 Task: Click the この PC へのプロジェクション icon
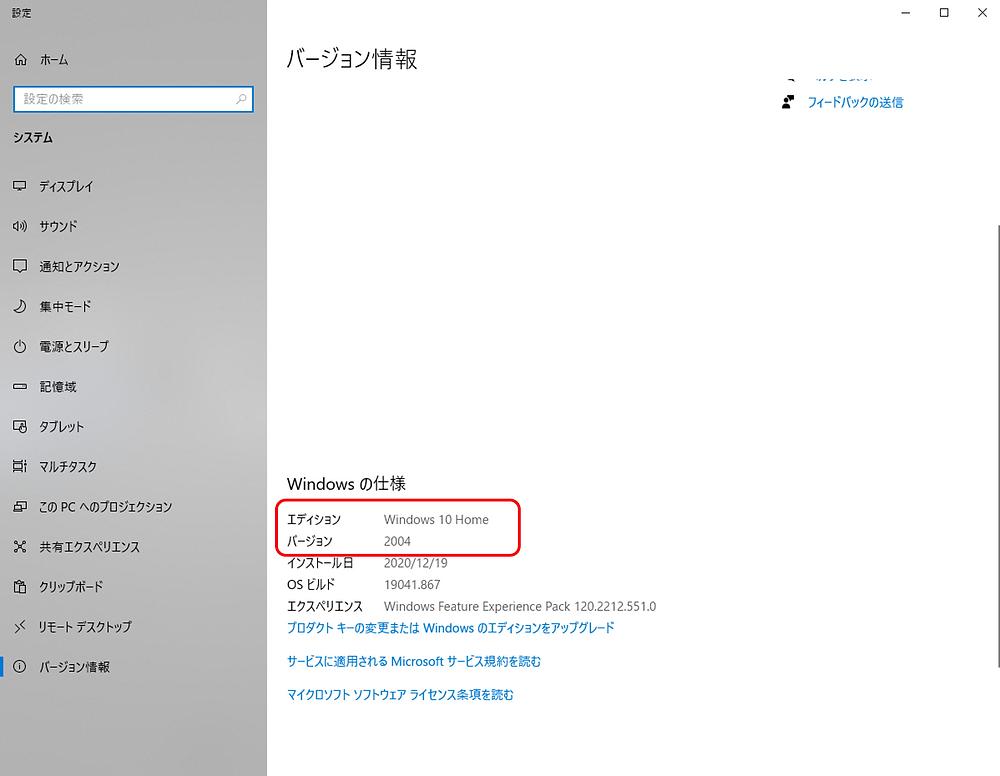20,506
